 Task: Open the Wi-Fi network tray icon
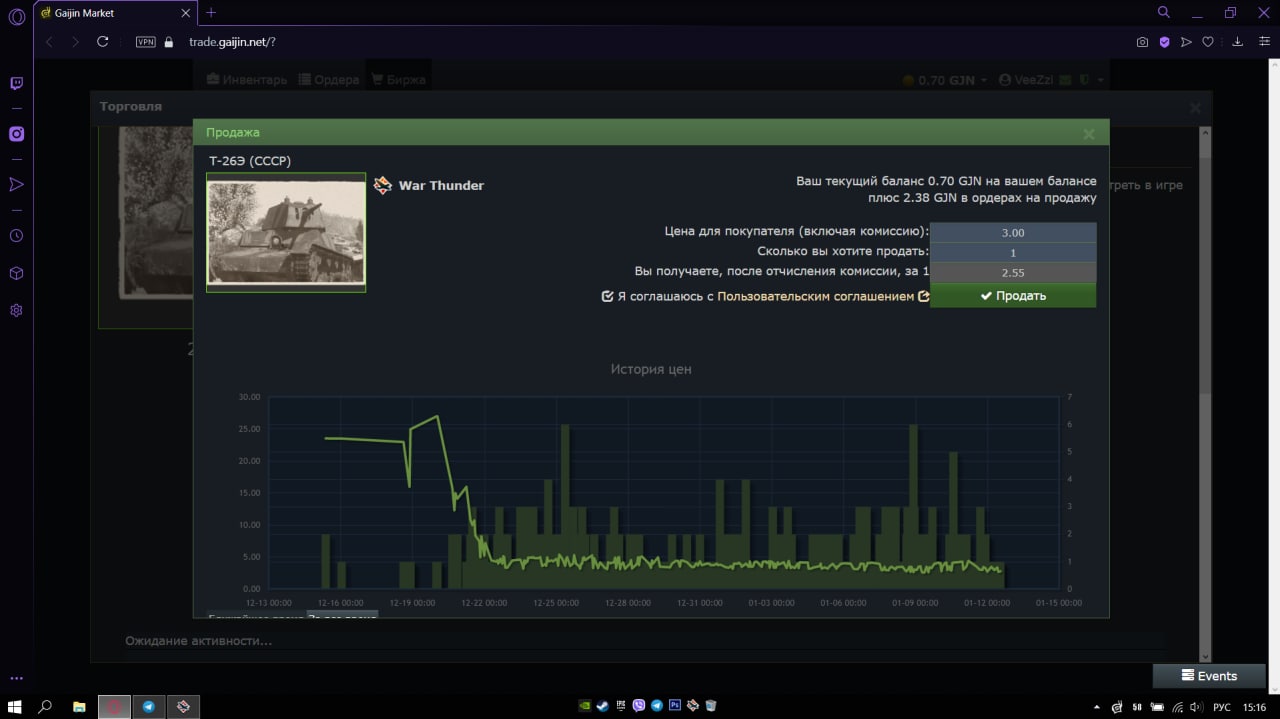[1177, 706]
